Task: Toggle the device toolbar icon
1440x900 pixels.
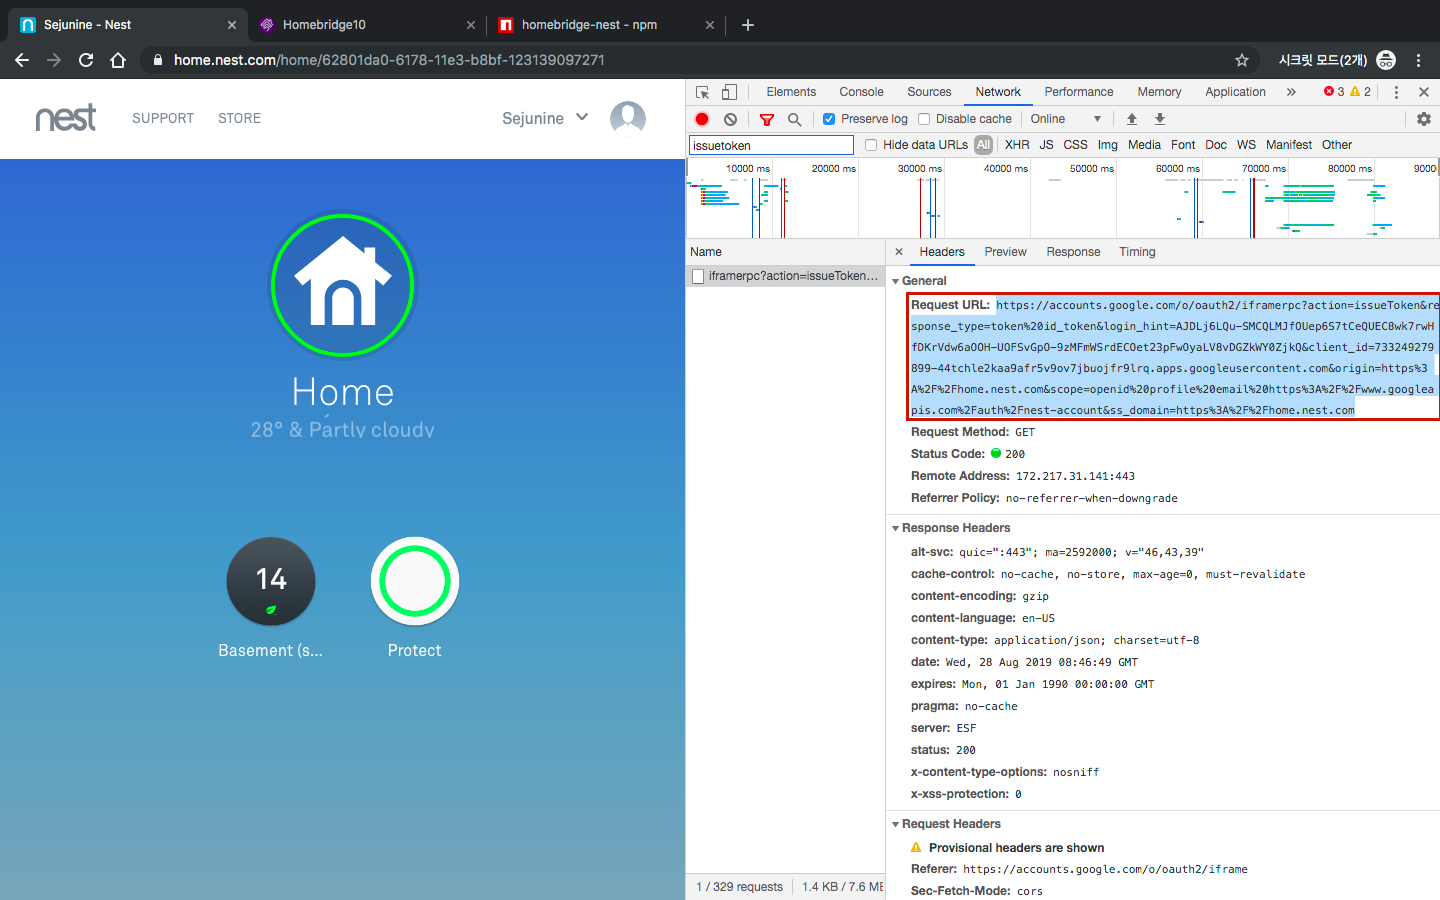Action: click(729, 92)
